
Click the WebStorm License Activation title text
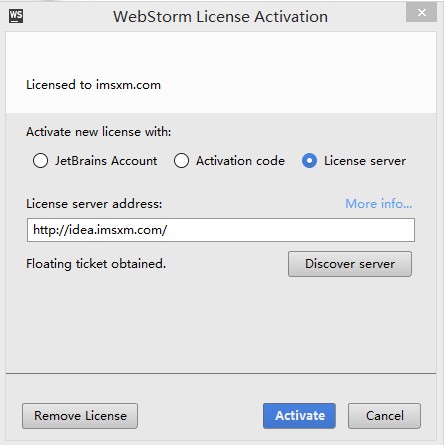pos(220,17)
